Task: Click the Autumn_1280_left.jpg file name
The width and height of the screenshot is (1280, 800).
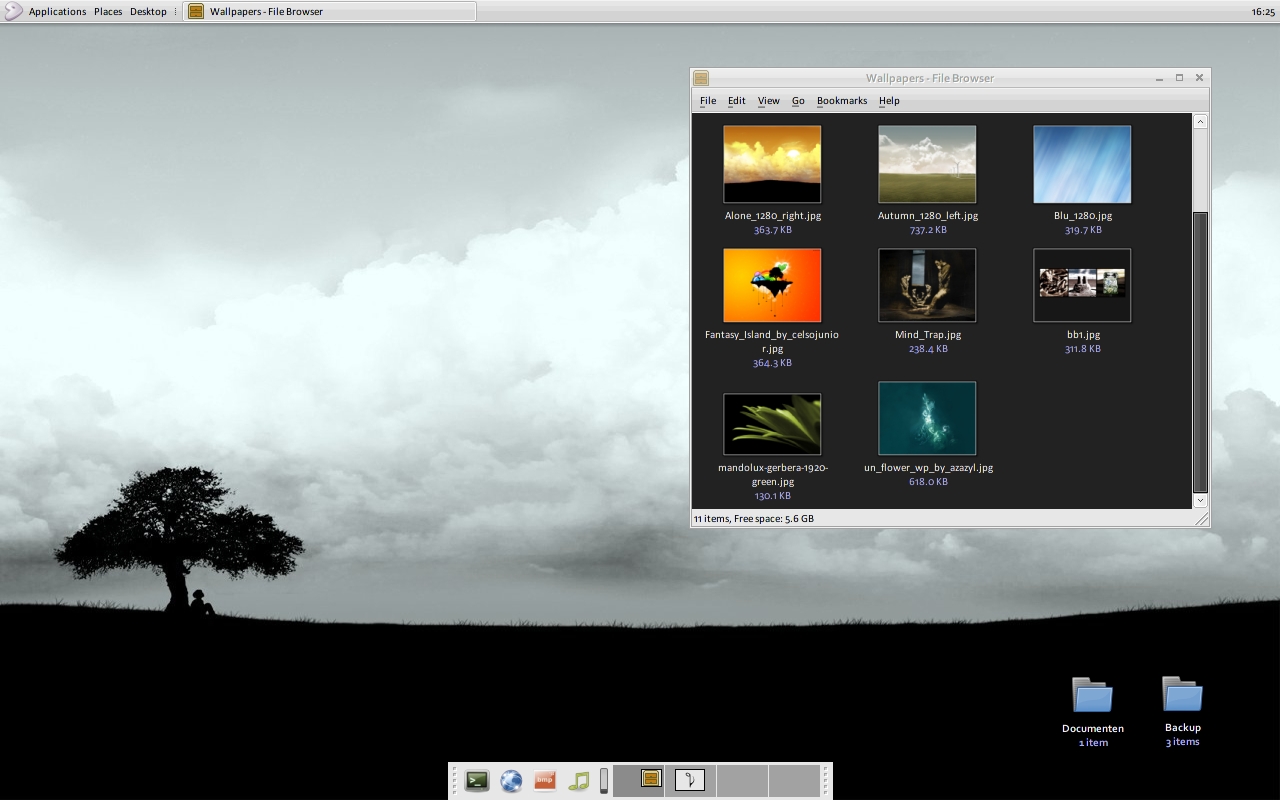Action: (928, 216)
